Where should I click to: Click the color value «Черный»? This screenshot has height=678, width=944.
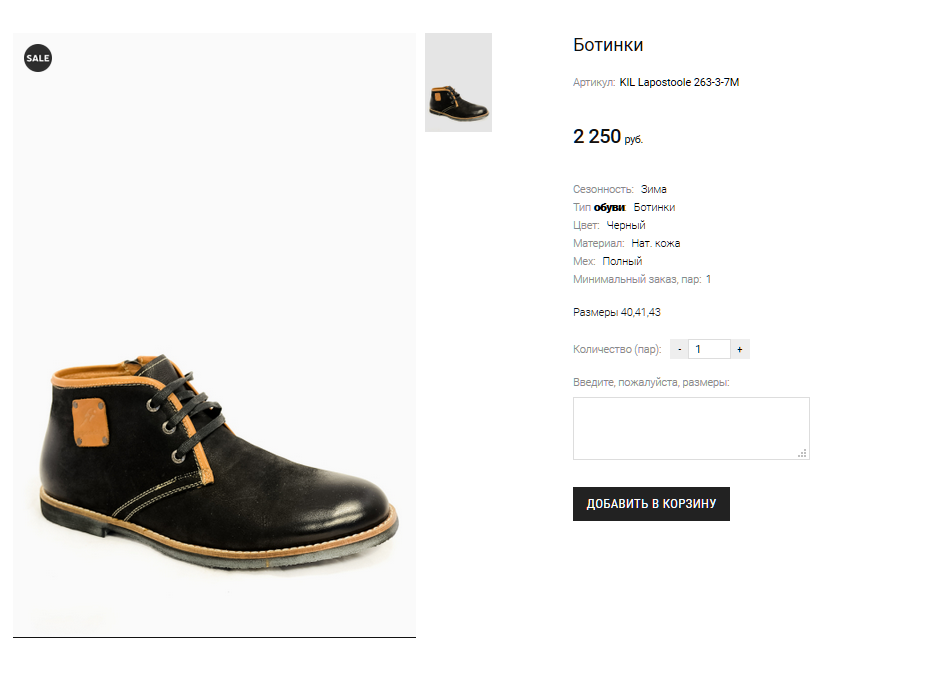coord(626,225)
